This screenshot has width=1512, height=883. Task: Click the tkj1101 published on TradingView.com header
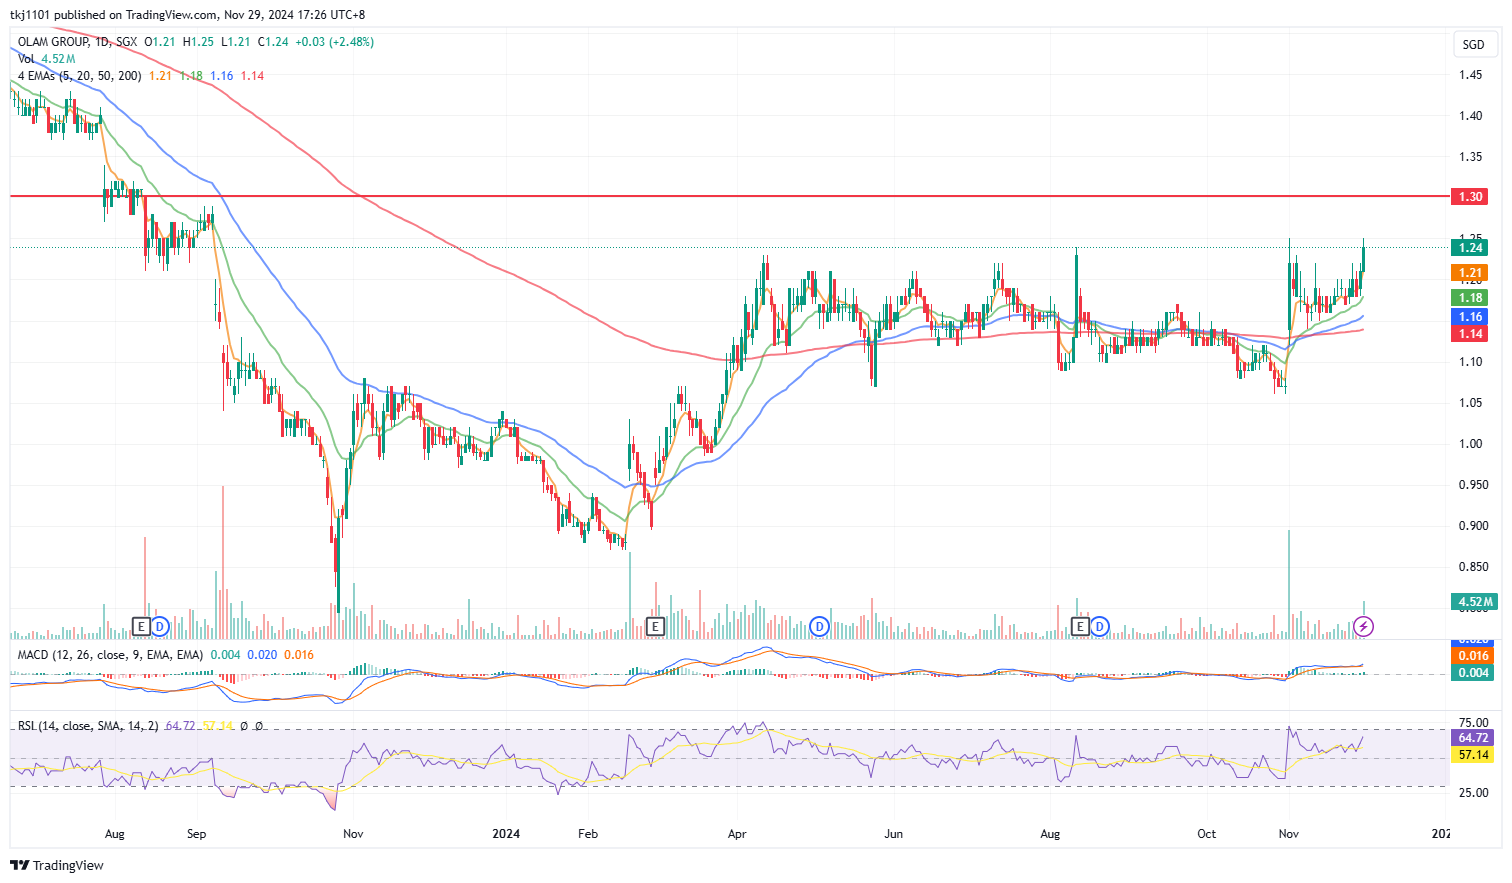[187, 15]
